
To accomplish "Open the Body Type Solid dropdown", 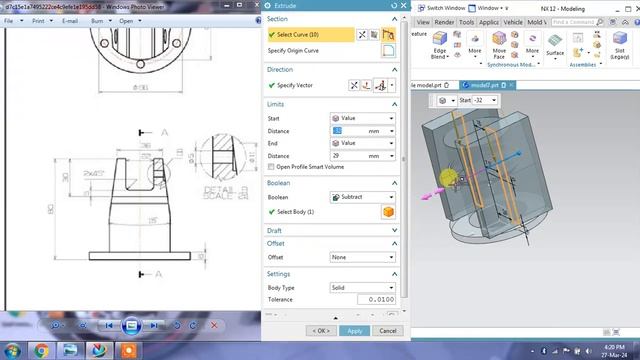I will [362, 288].
